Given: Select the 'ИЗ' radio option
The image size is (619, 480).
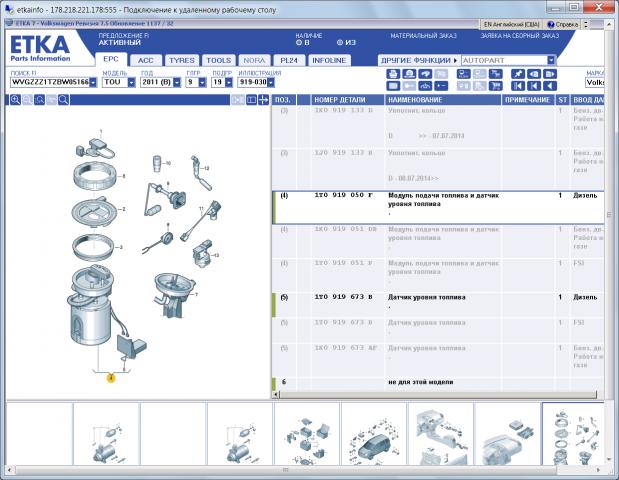Looking at the screenshot, I should pos(340,43).
